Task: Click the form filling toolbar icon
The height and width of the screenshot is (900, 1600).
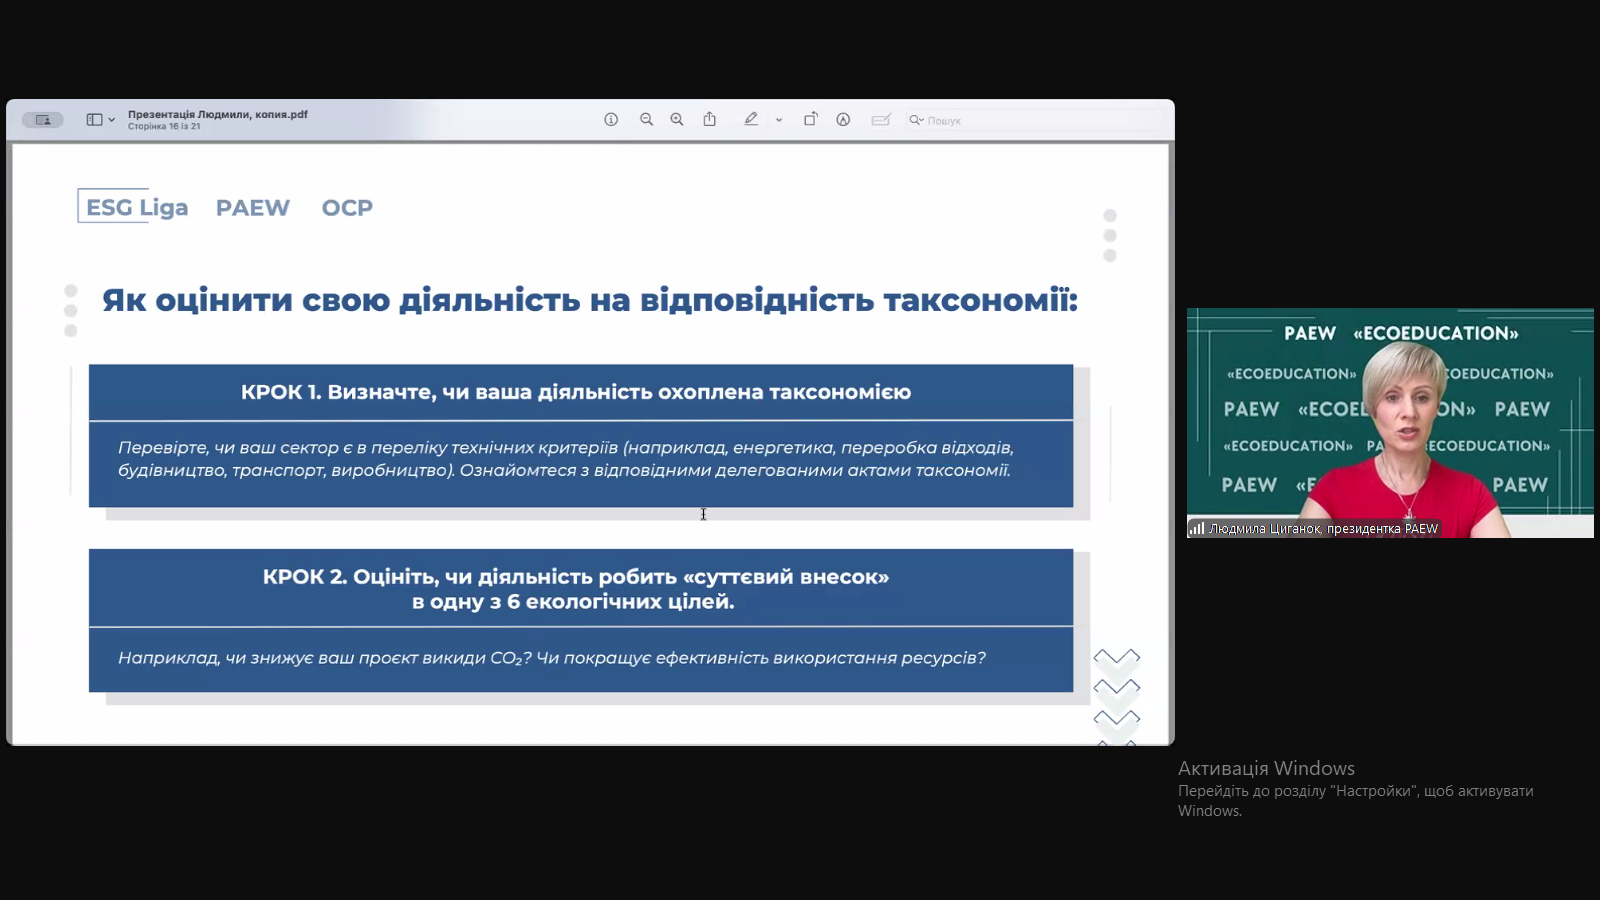Action: pos(880,120)
